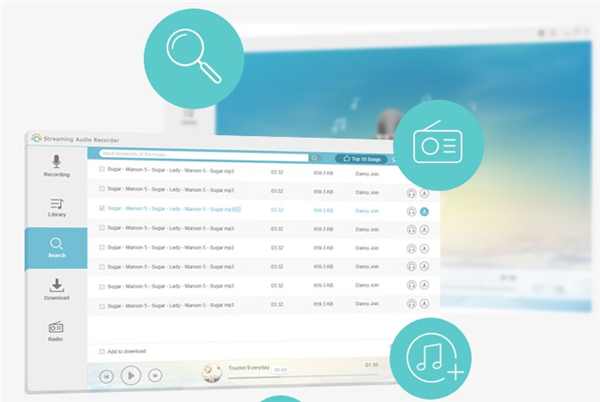The width and height of the screenshot is (600, 402).
Task: Type in the music keyword search field
Action: (200, 157)
